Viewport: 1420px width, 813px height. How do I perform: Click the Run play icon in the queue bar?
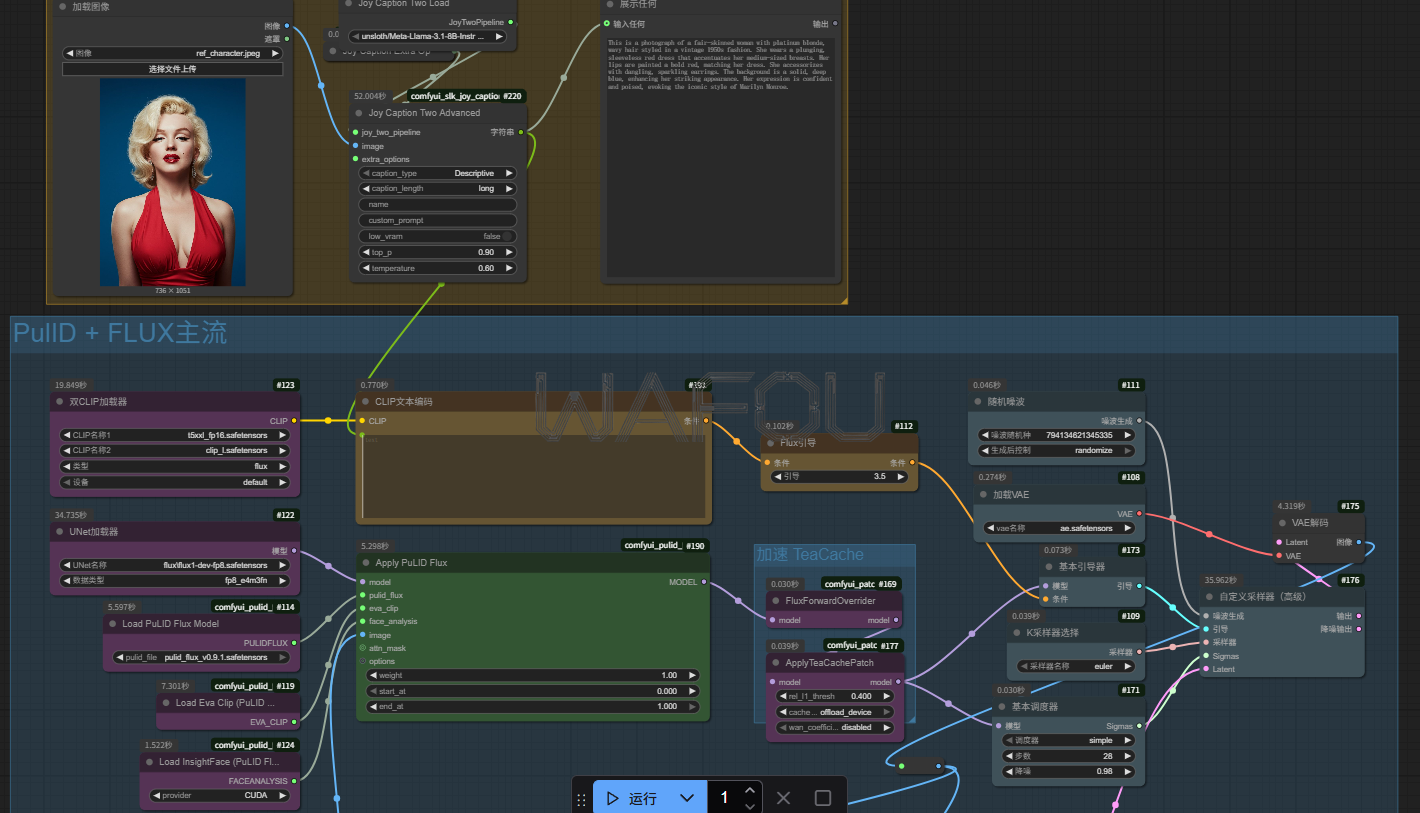click(x=613, y=798)
